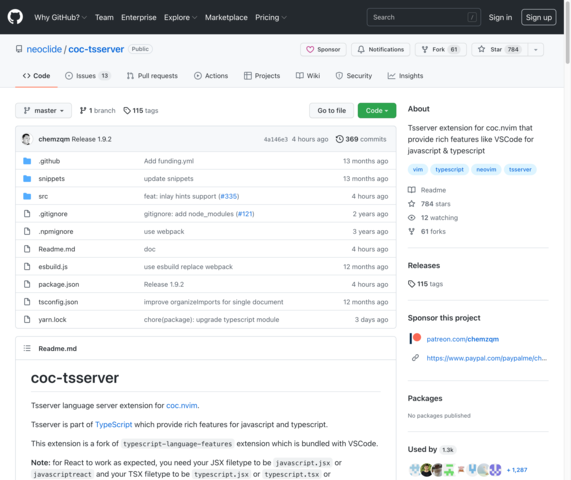The image size is (571, 480).
Task: Open the snippets folder
Action: click(x=51, y=178)
